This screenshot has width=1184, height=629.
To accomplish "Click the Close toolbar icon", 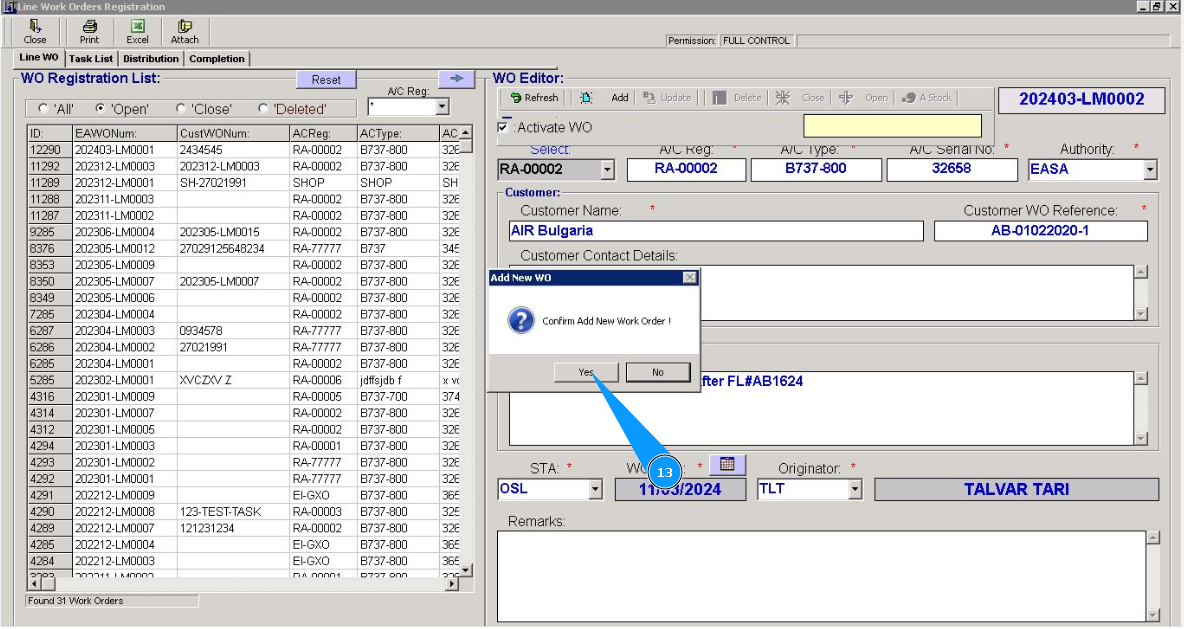I will [x=35, y=31].
